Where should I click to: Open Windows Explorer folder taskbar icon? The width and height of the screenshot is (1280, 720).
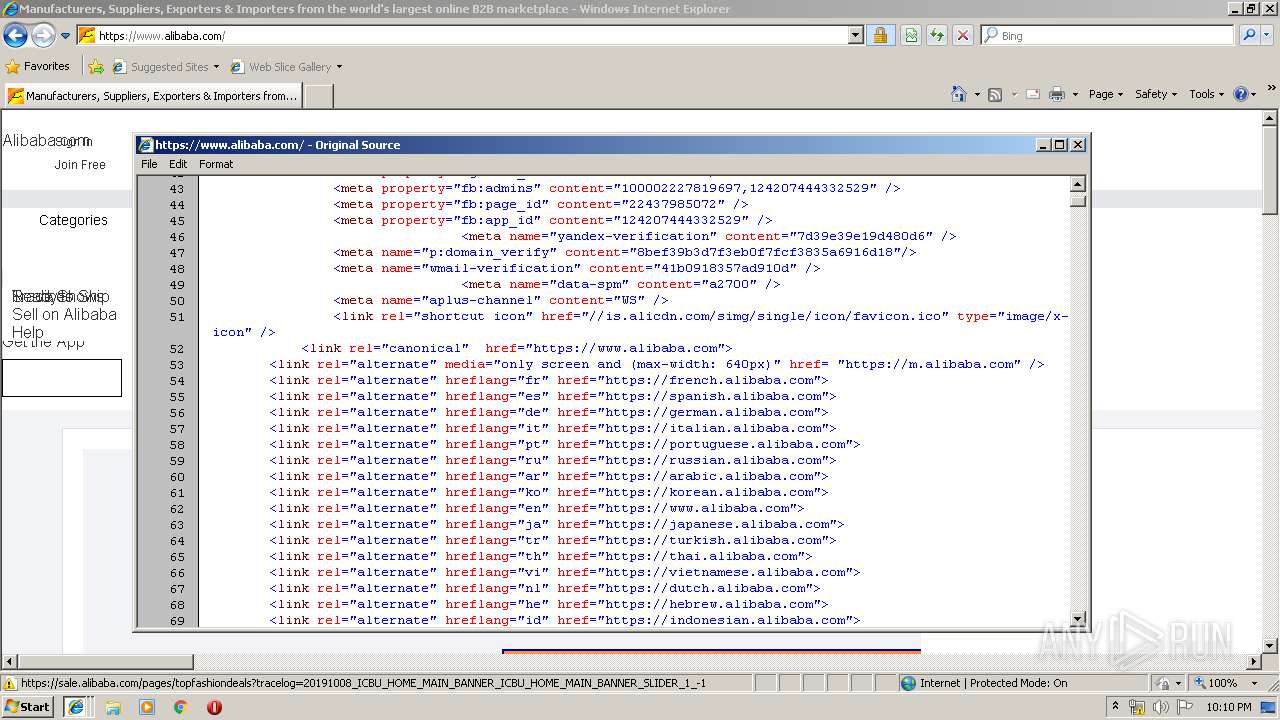tap(113, 707)
